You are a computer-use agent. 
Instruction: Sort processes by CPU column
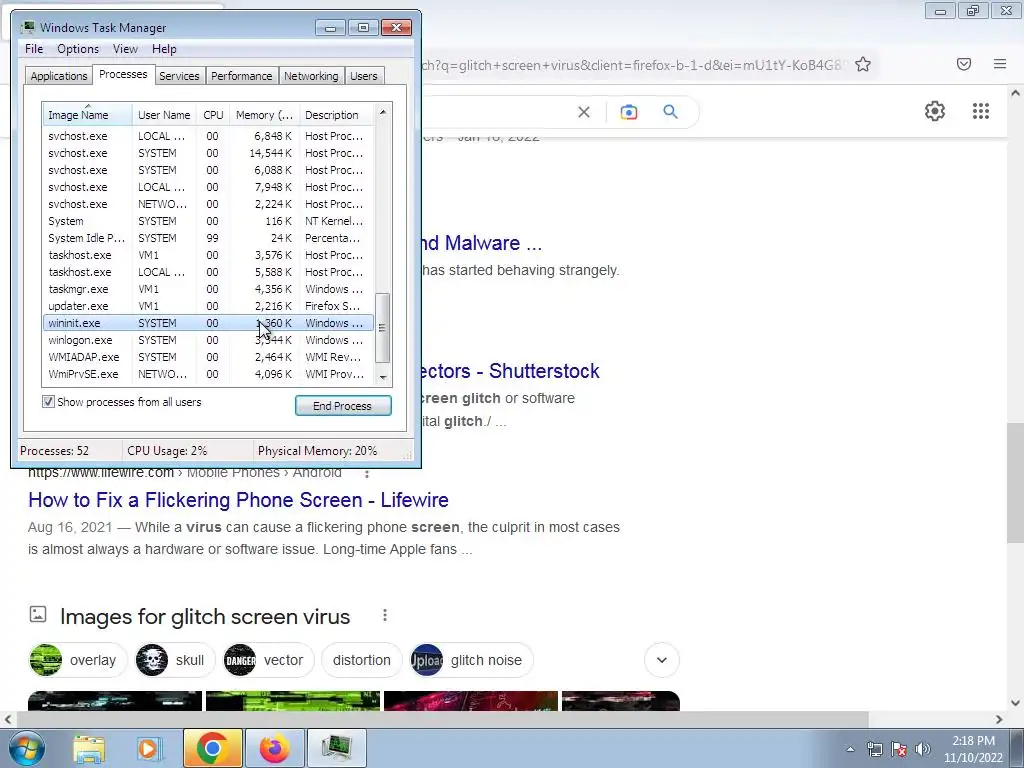coord(213,114)
